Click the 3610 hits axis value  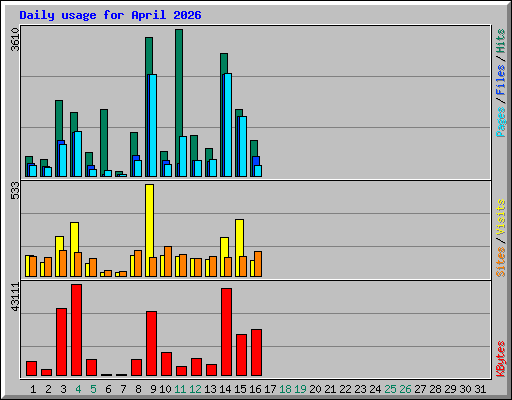point(15,39)
